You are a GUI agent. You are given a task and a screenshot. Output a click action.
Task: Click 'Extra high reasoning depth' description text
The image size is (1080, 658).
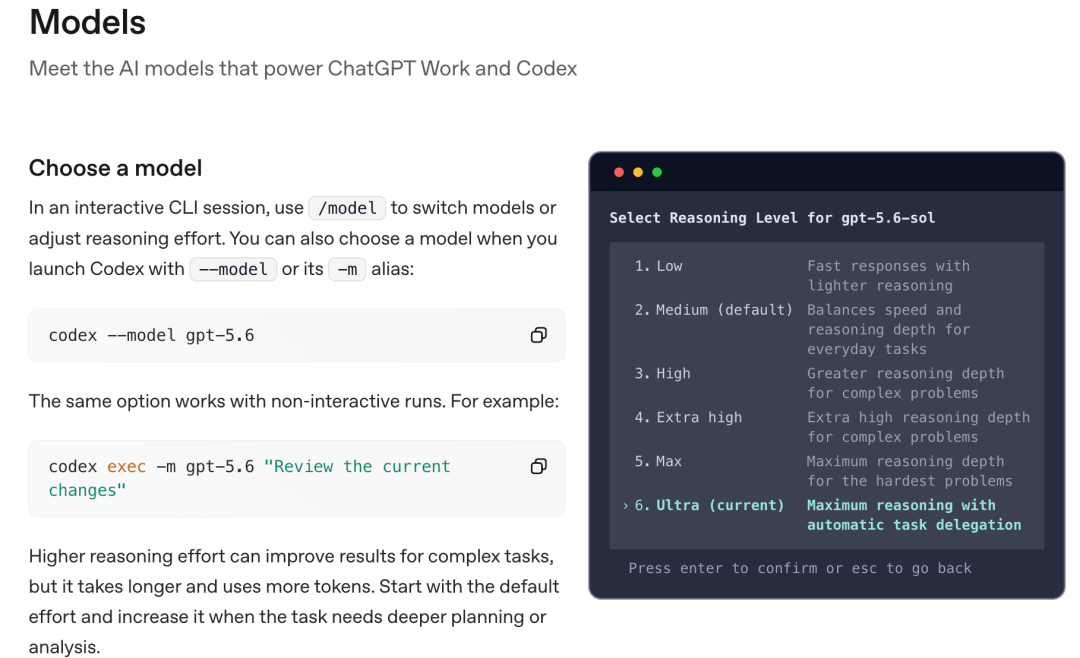(918, 427)
